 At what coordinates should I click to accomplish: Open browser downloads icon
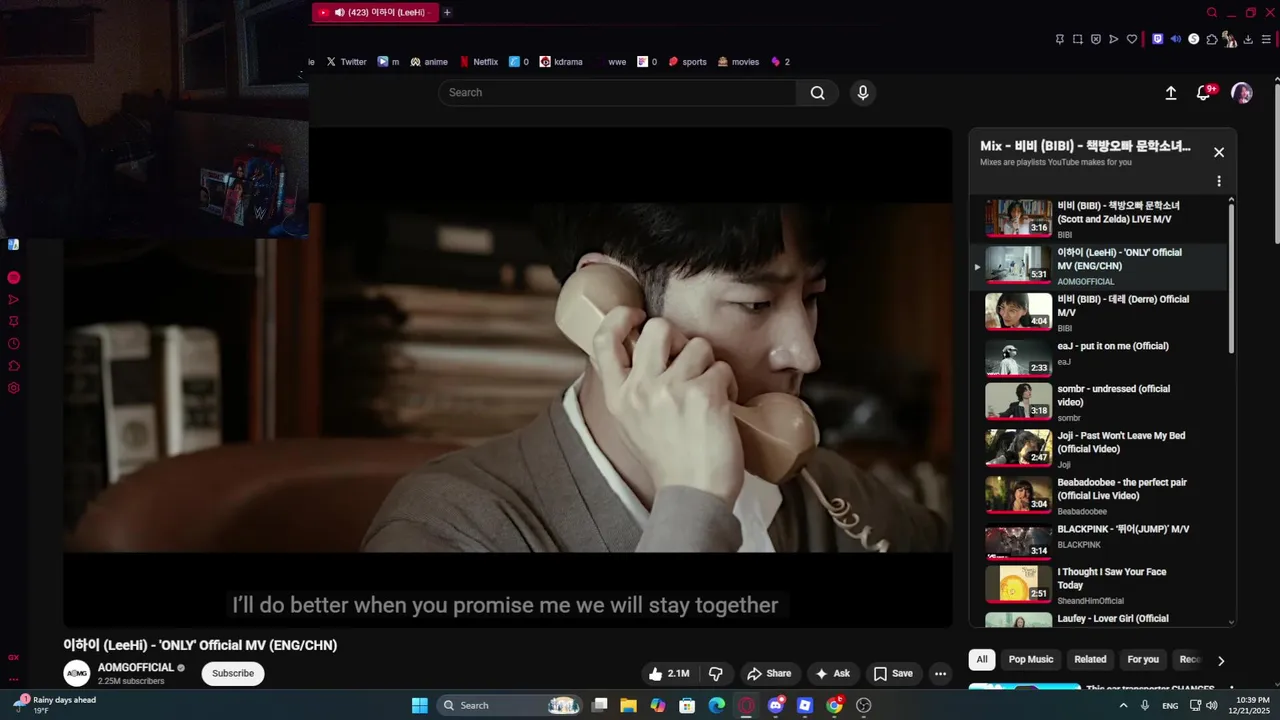tap(1249, 39)
